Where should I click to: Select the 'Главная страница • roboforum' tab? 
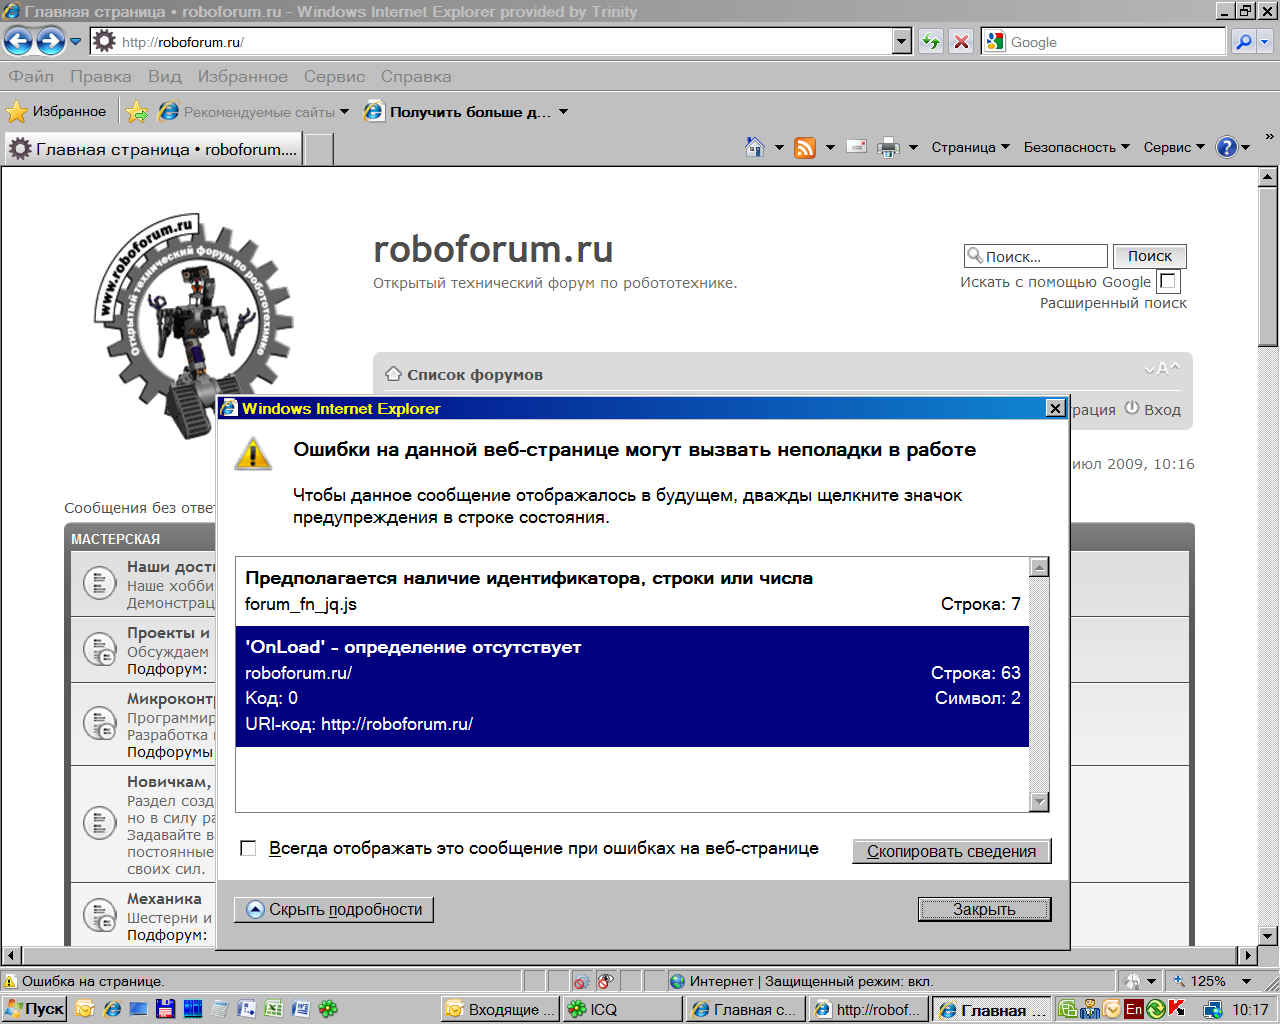(153, 149)
